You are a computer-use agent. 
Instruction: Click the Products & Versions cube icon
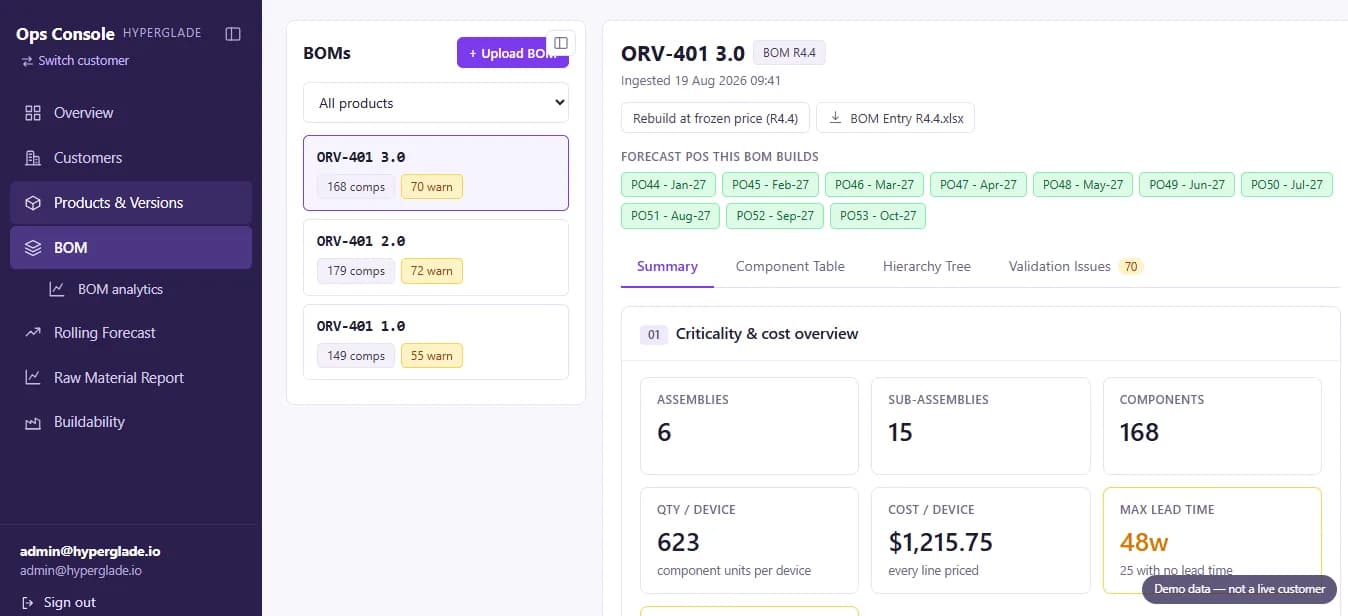33,203
